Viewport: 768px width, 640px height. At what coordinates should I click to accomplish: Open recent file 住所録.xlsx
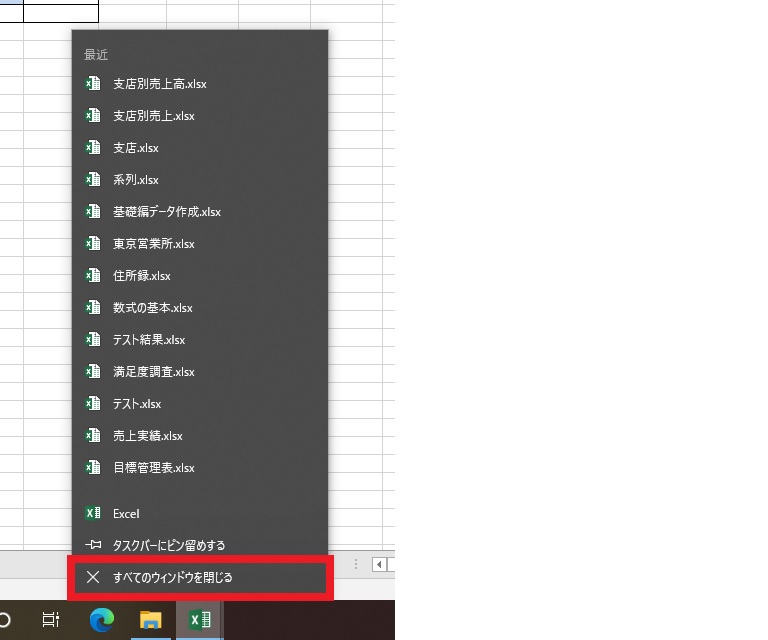200,276
